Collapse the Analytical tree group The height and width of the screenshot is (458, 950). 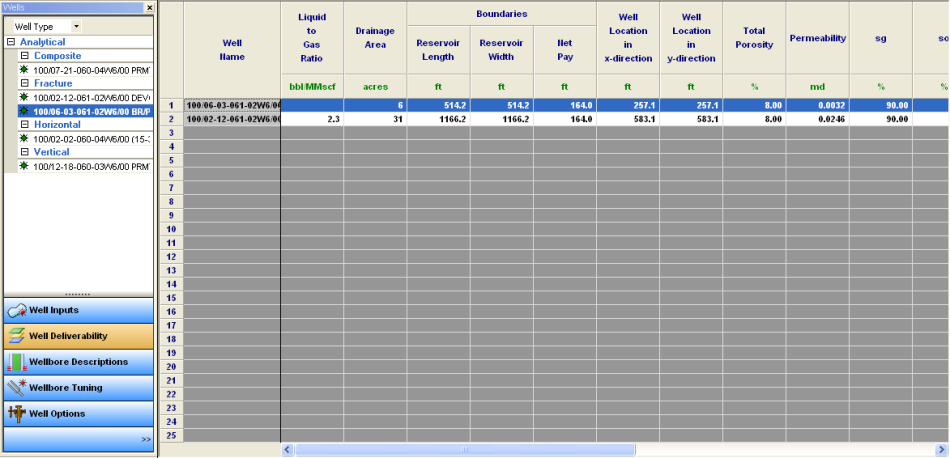(10, 43)
